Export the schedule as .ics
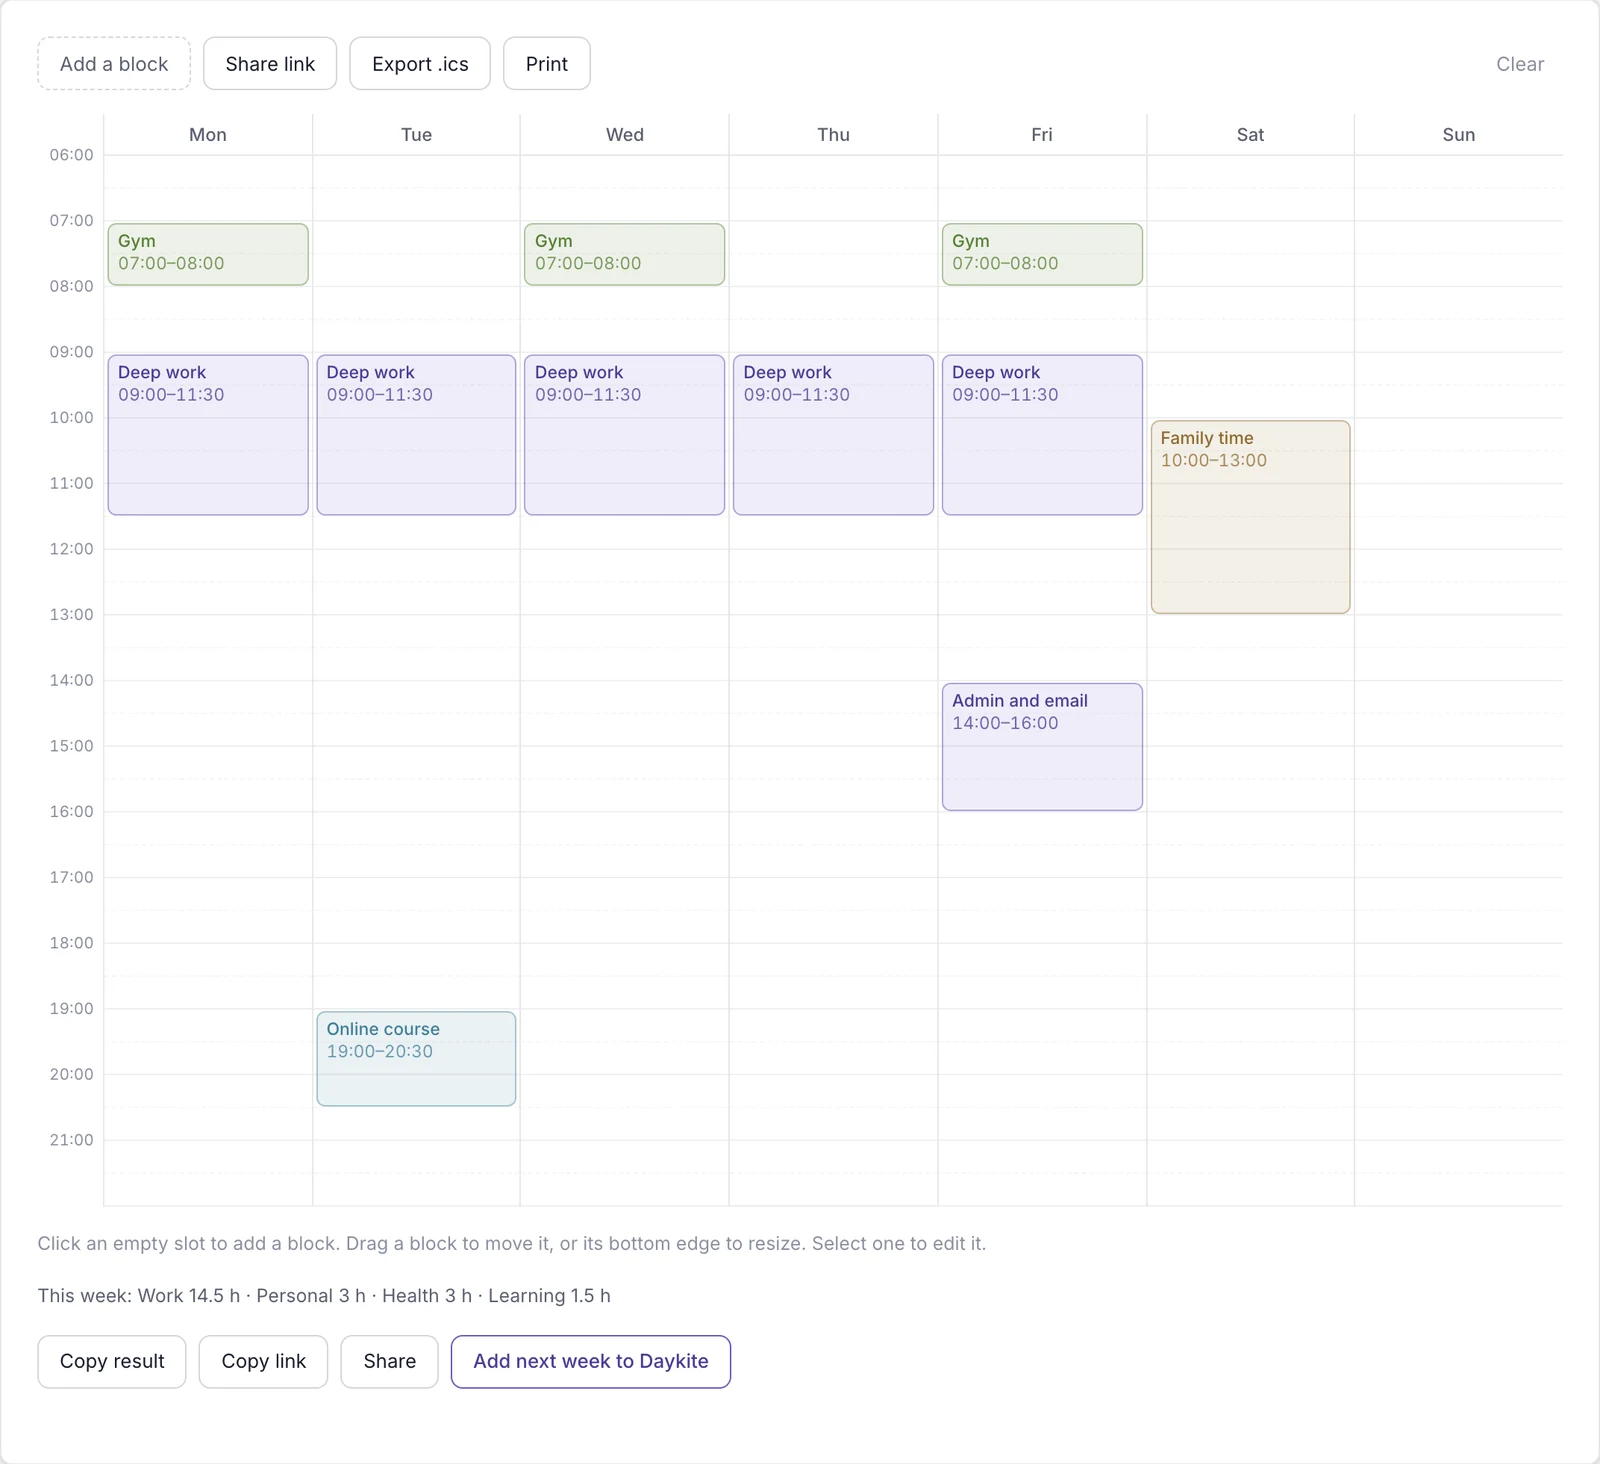Viewport: 1600px width, 1464px height. [x=420, y=64]
